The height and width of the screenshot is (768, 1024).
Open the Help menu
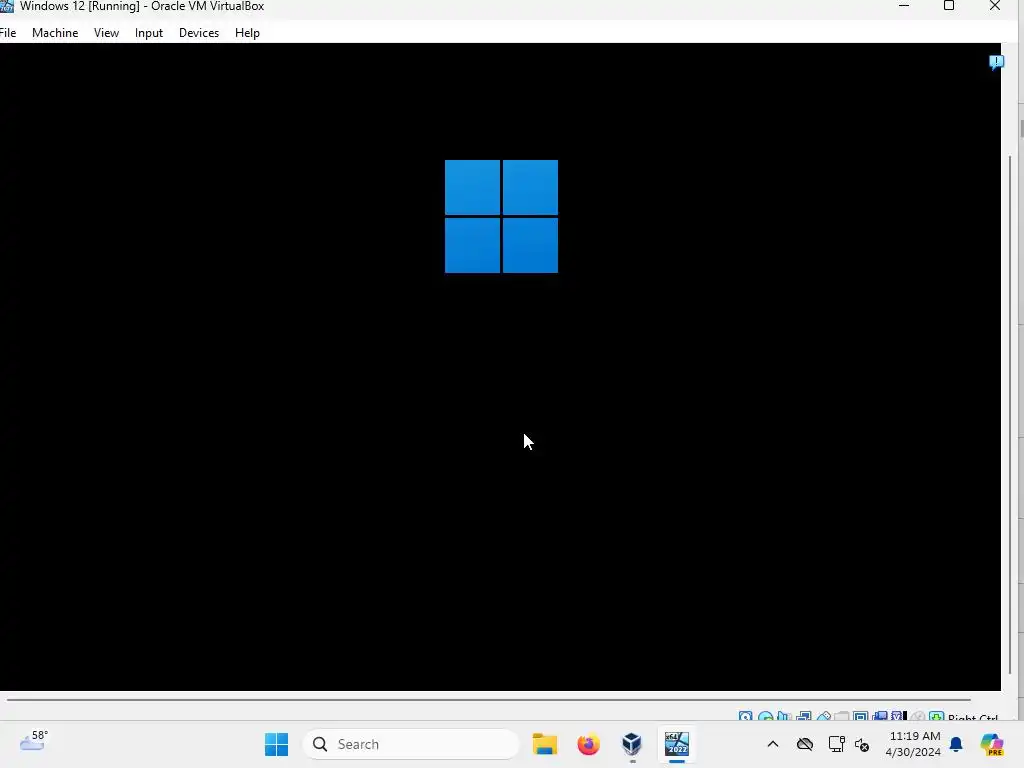(247, 33)
